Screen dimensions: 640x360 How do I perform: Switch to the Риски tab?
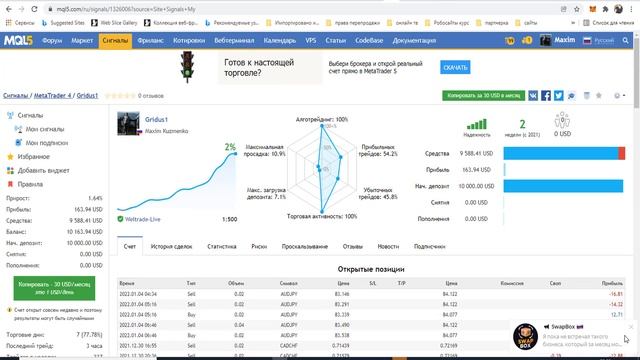click(x=259, y=247)
